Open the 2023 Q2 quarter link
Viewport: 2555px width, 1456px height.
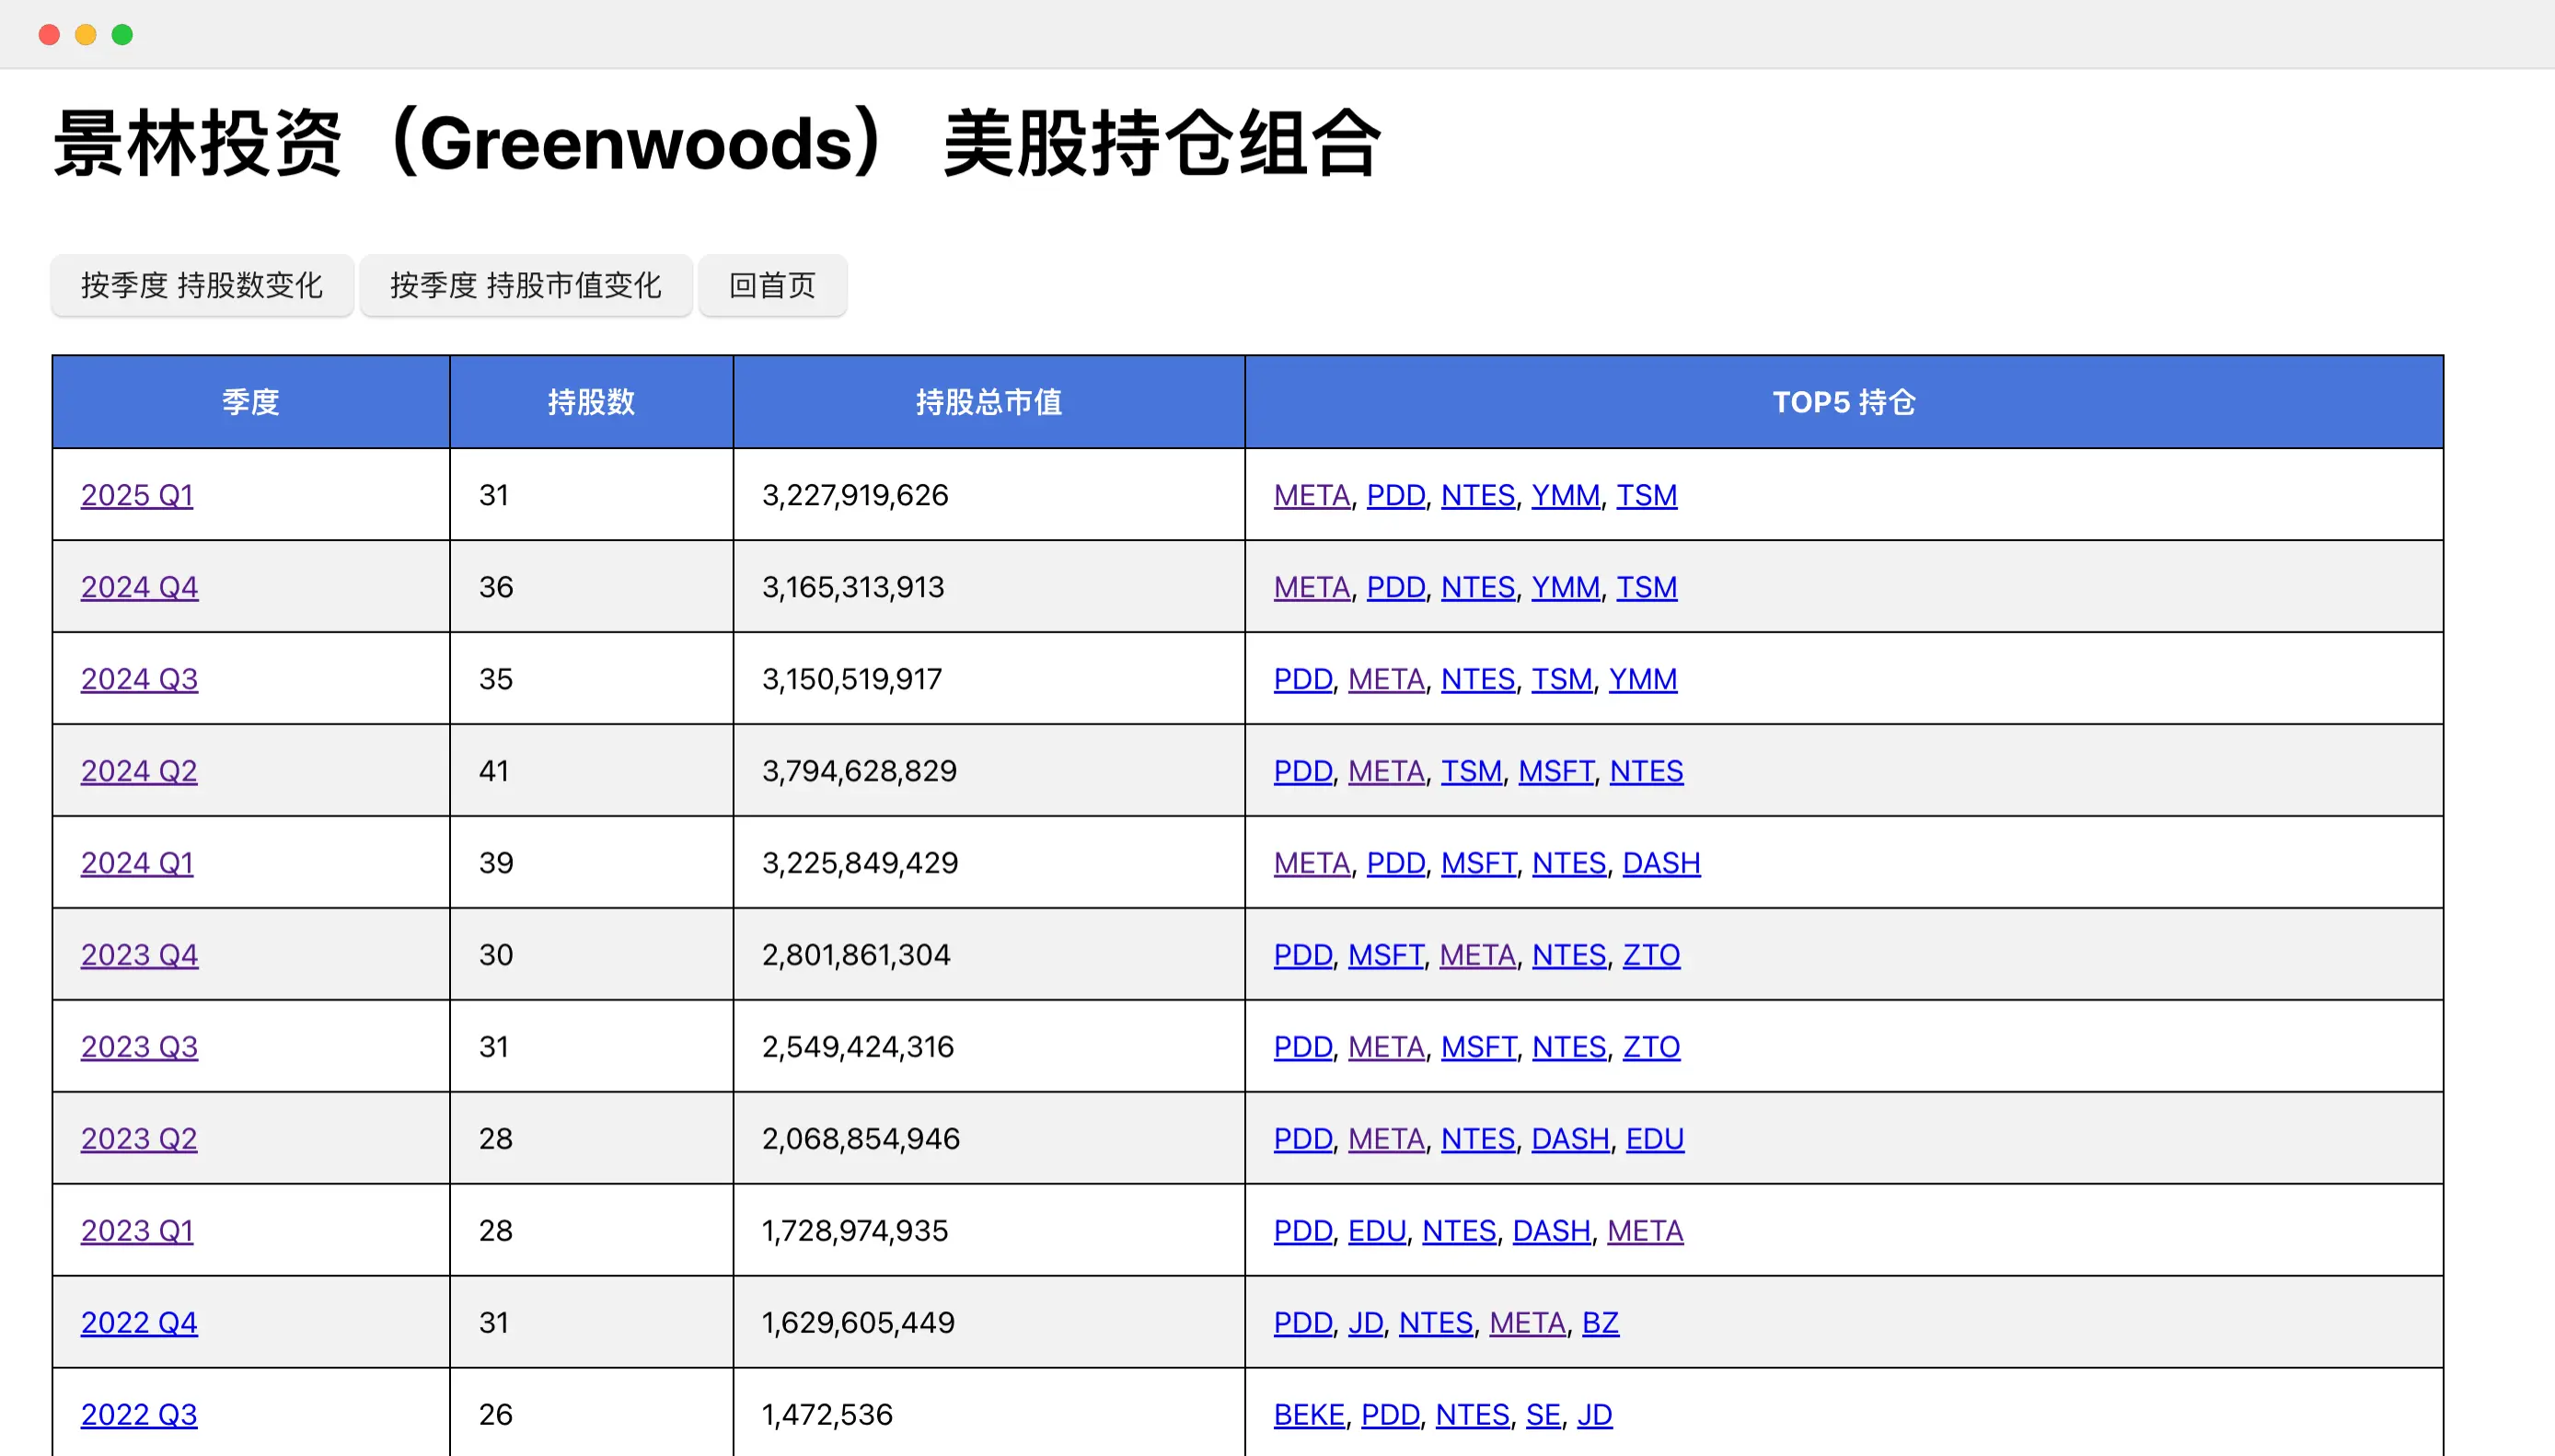point(139,1139)
